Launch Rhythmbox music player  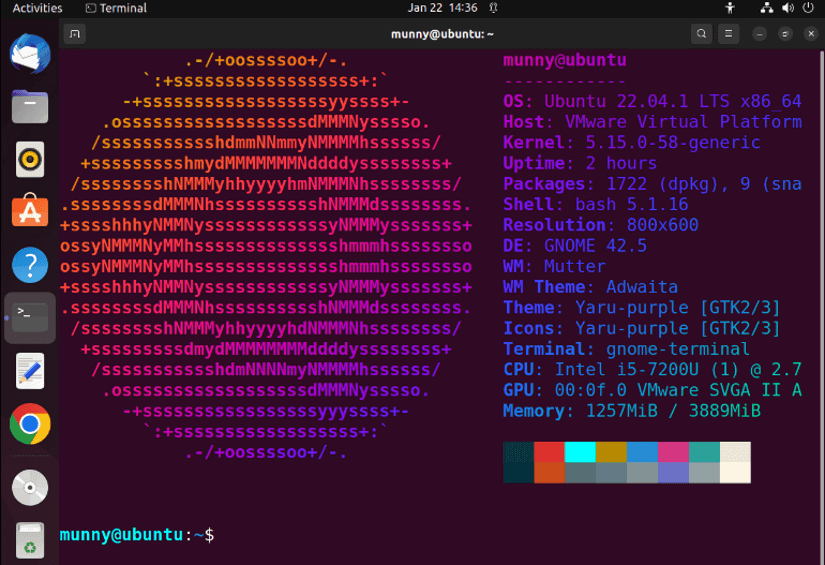[30, 159]
